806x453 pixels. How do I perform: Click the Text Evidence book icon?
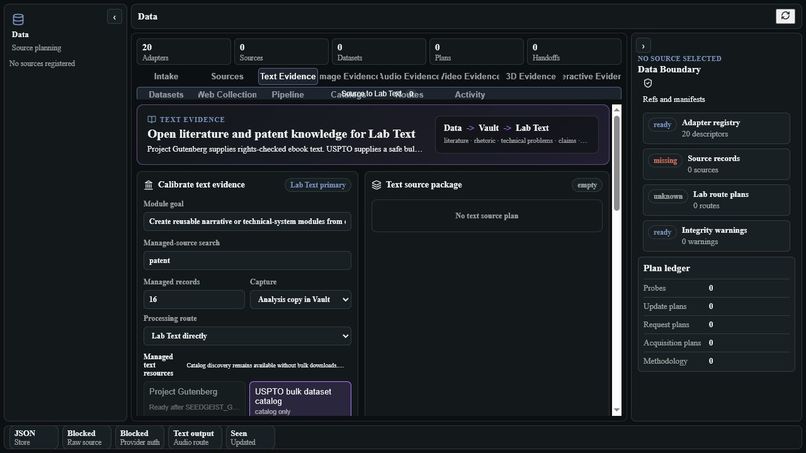click(152, 119)
